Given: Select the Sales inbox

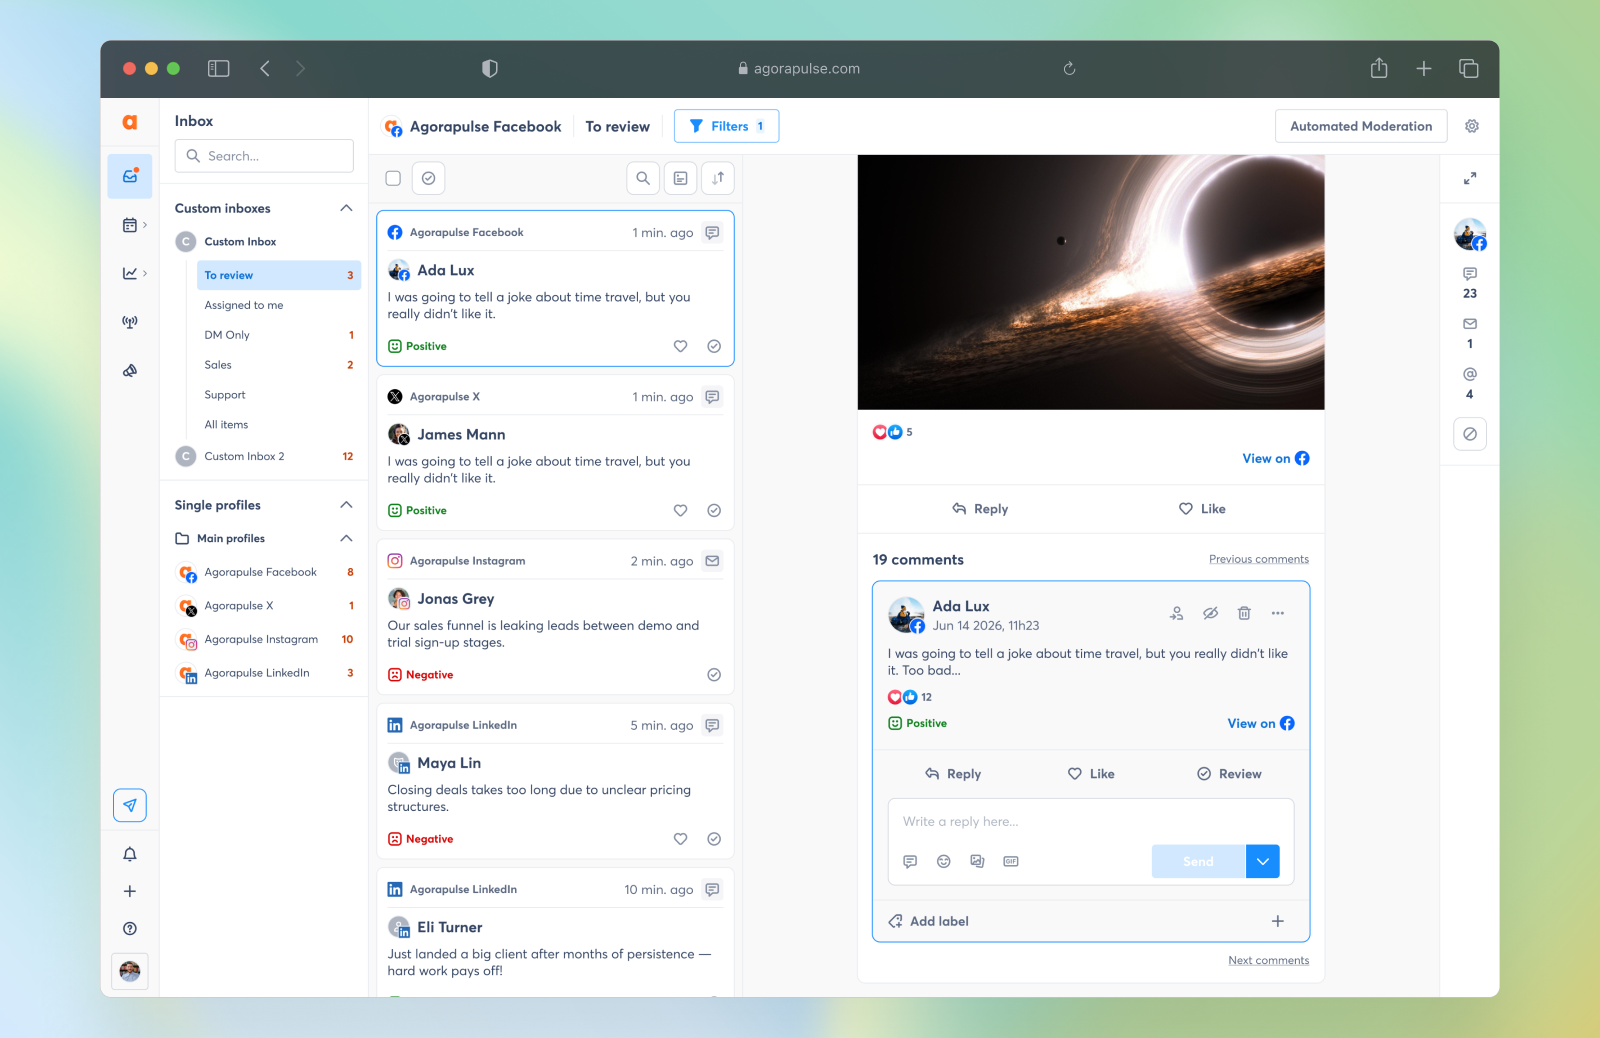Looking at the screenshot, I should (279, 365).
